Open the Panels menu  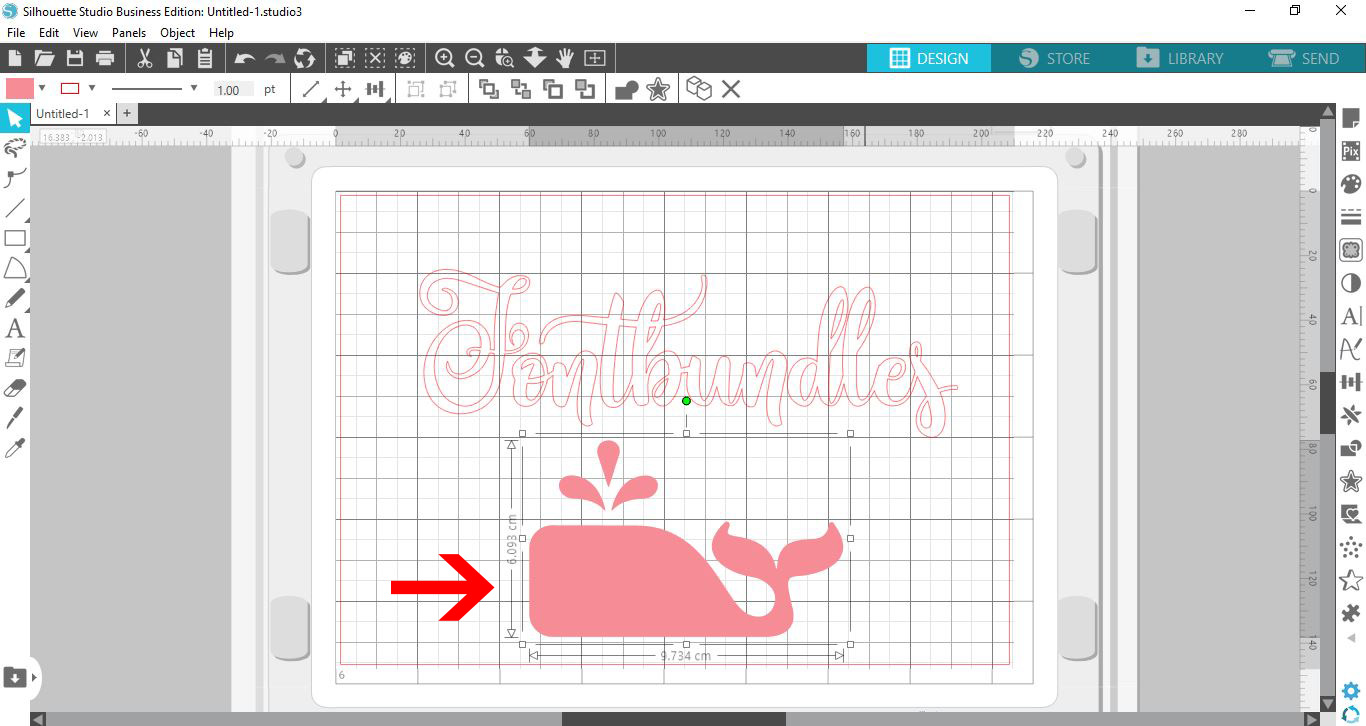click(x=129, y=33)
